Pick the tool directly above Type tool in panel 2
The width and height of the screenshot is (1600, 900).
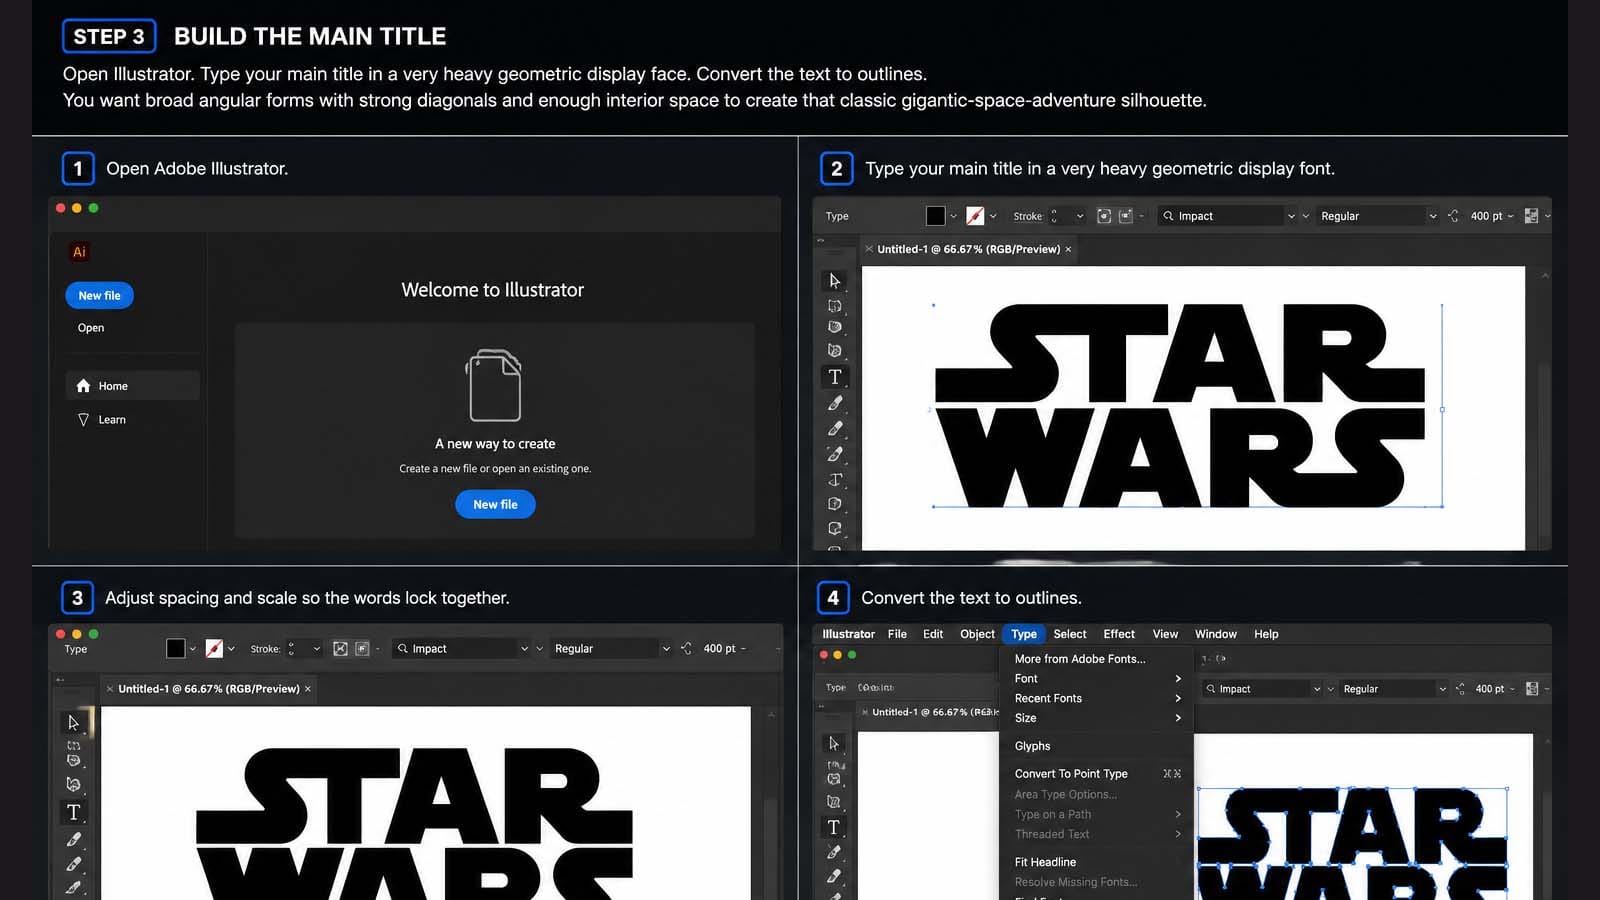click(x=835, y=351)
